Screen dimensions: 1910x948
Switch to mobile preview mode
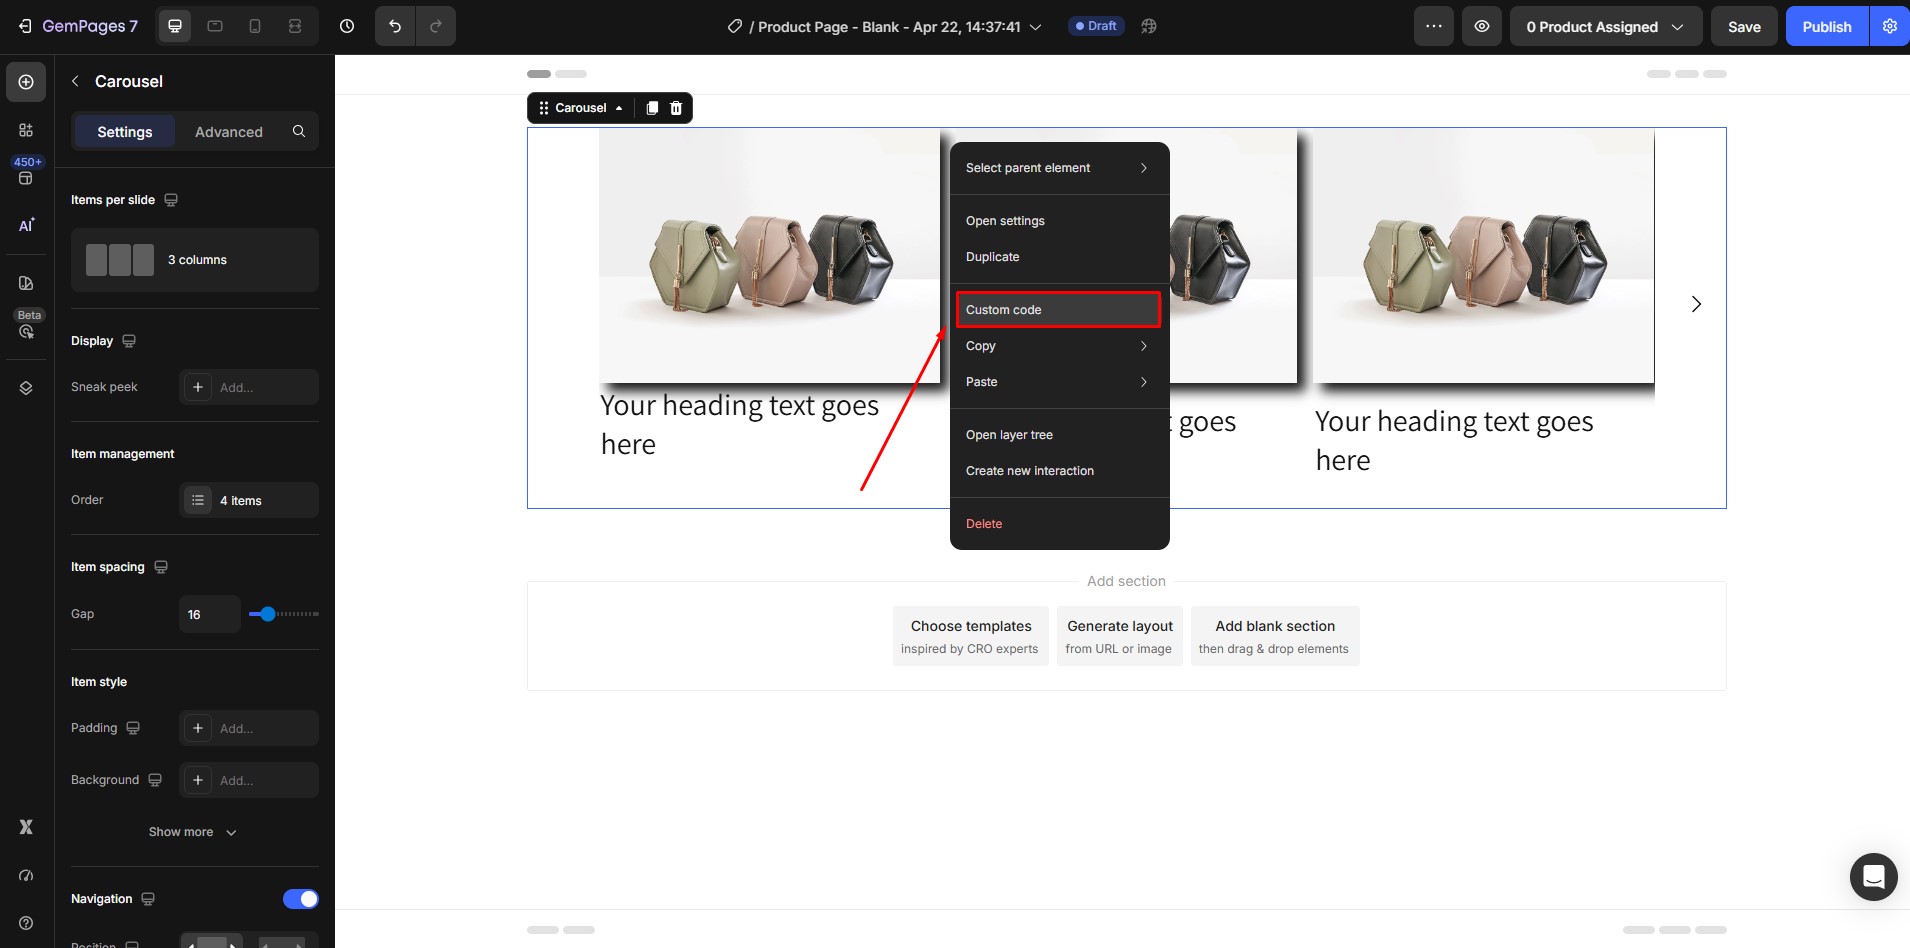[254, 26]
